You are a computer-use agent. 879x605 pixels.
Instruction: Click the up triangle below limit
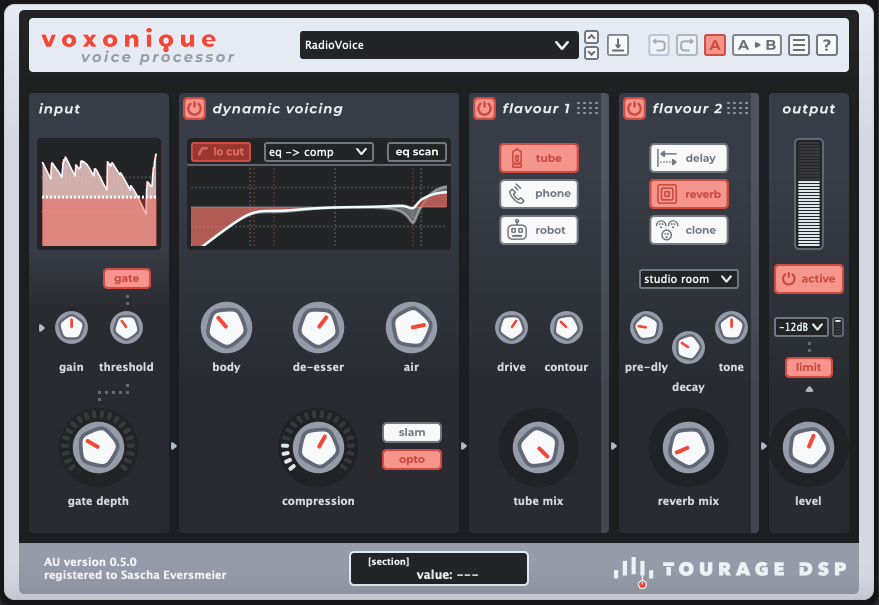[x=809, y=389]
